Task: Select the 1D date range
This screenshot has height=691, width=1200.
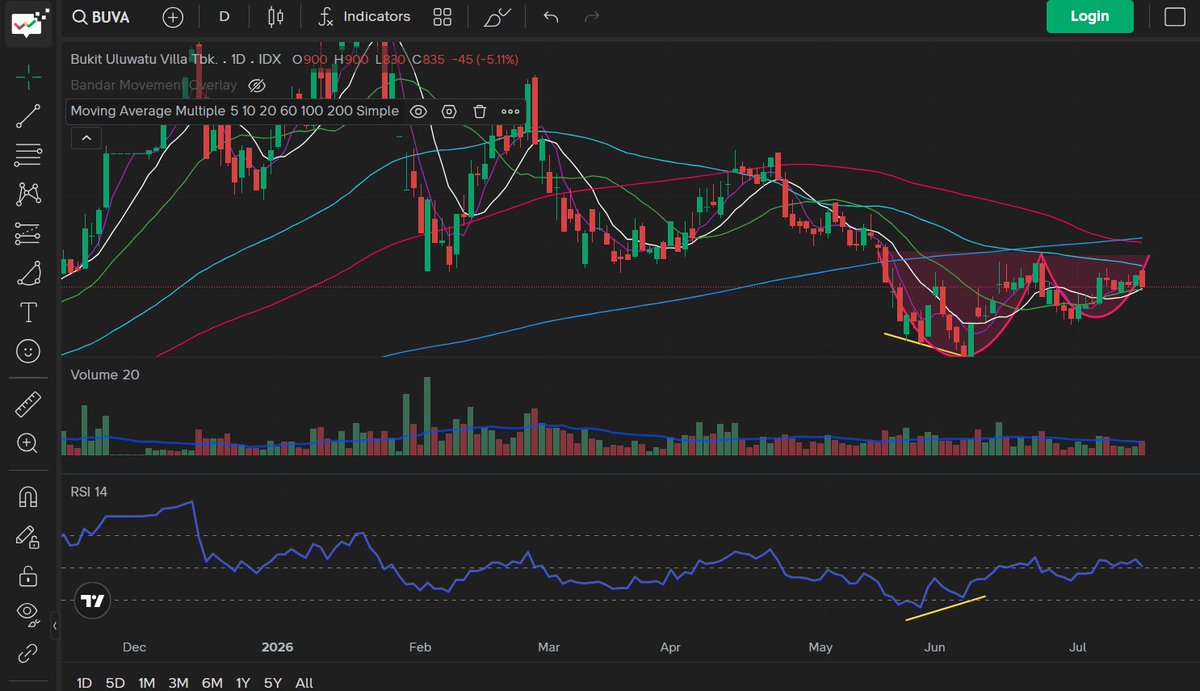Action: point(85,683)
